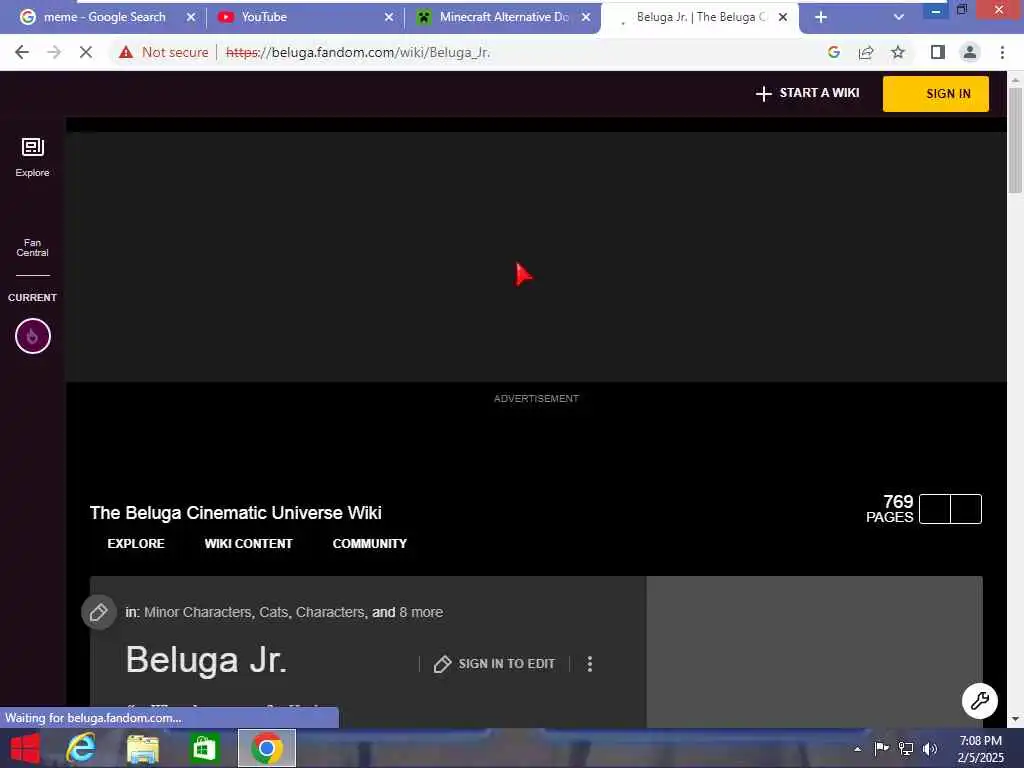This screenshot has width=1024, height=768.
Task: Close the Minecraft Alternative tab
Action: click(x=586, y=17)
